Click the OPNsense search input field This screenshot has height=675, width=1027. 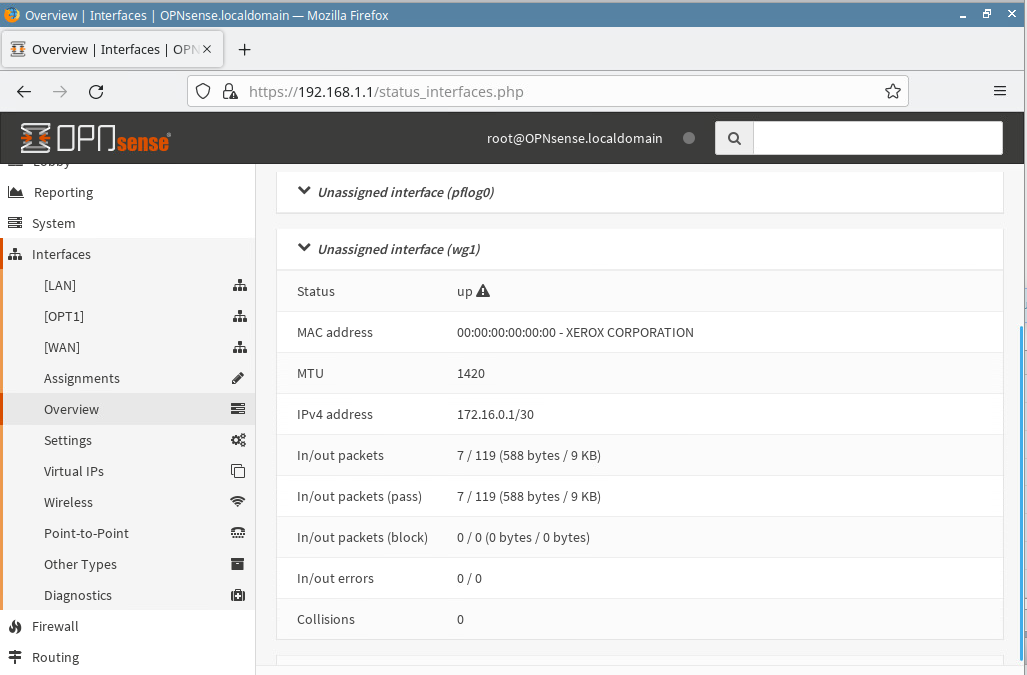pyautogui.click(x=877, y=138)
